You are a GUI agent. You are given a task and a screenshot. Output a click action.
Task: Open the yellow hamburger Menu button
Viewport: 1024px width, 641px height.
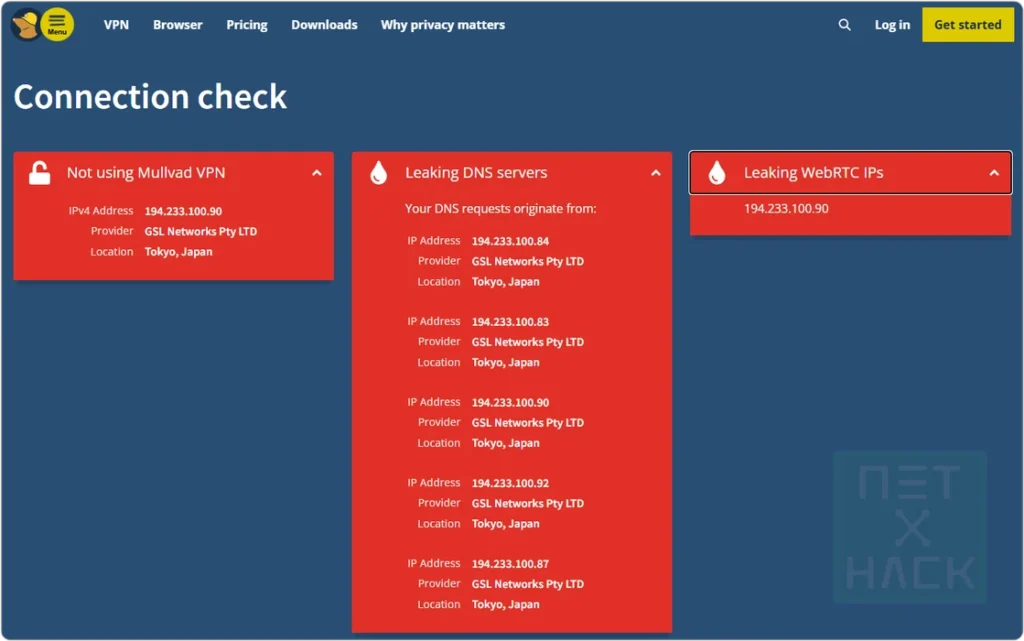tap(57, 24)
